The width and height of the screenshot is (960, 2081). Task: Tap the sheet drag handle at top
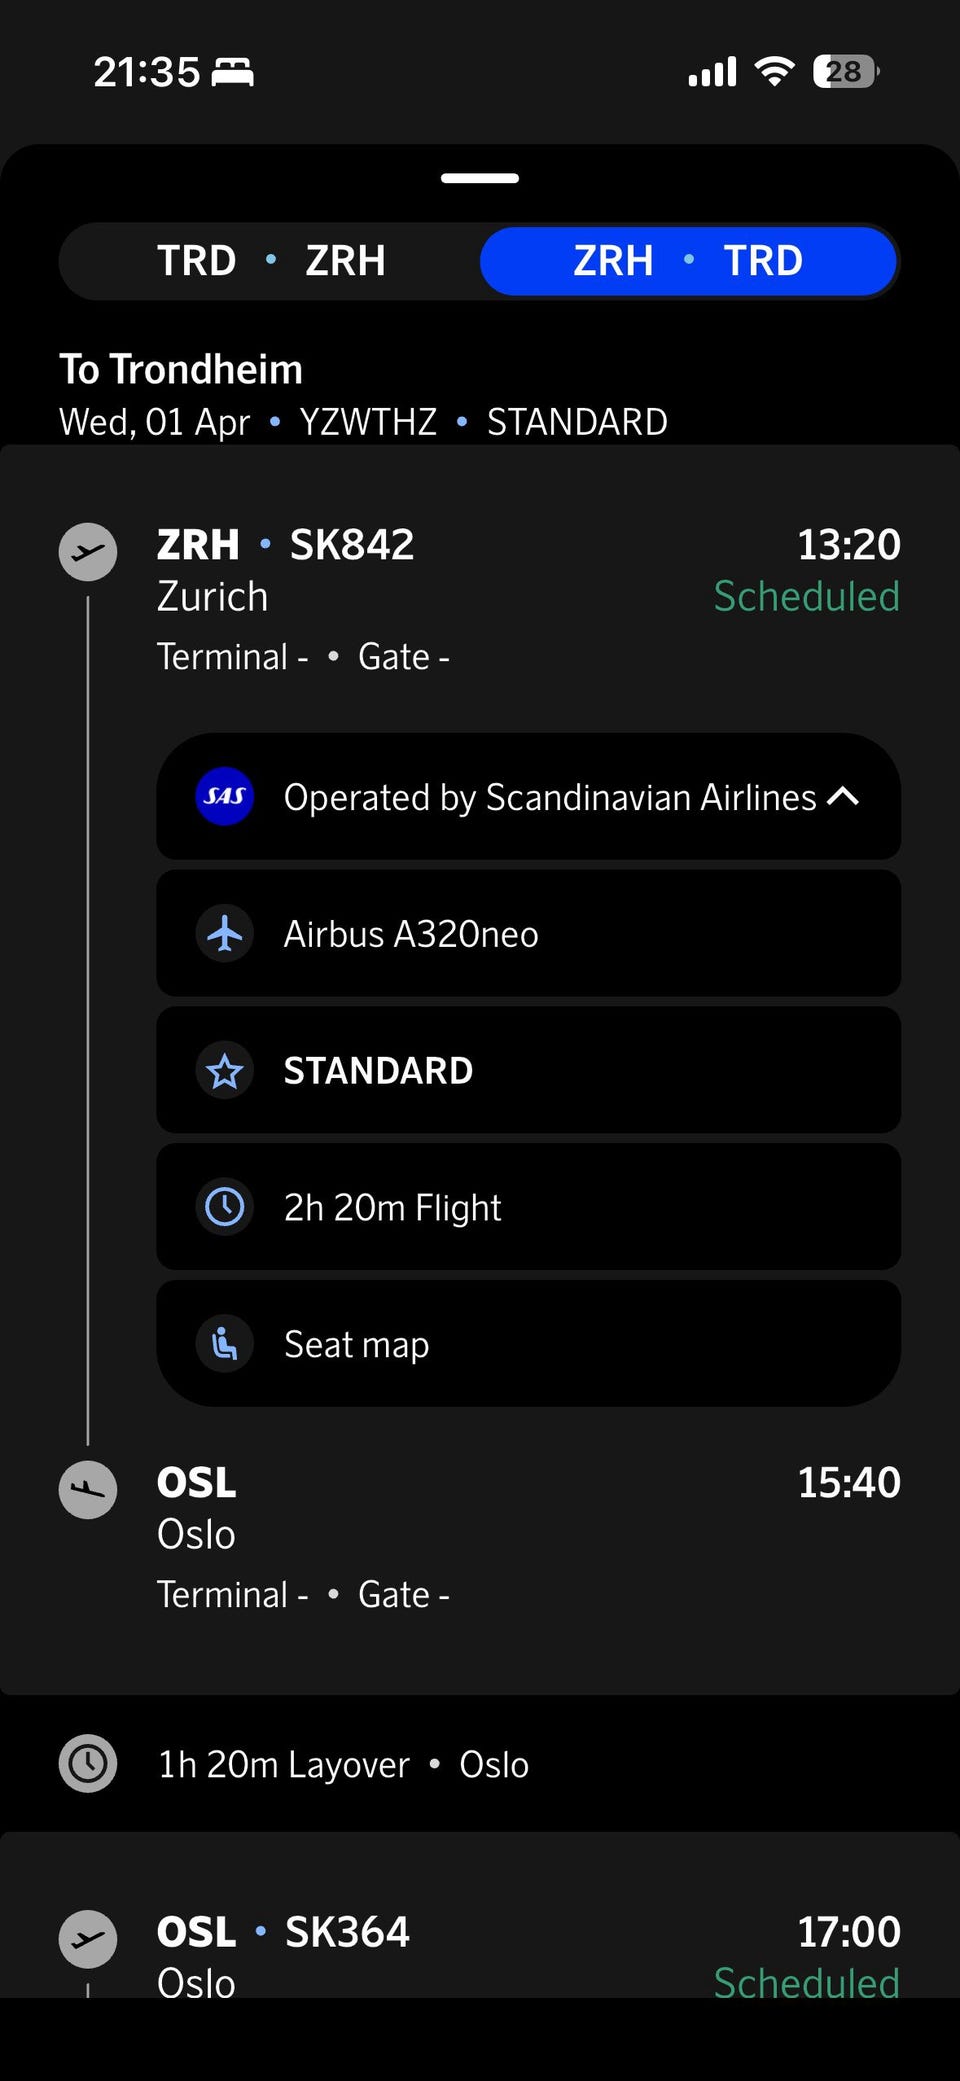click(x=480, y=178)
